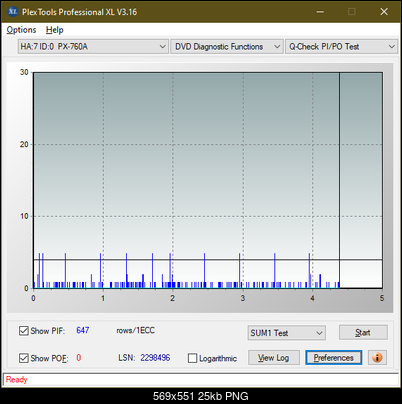Click the orange info icon button
The height and width of the screenshot is (404, 402).
[377, 358]
